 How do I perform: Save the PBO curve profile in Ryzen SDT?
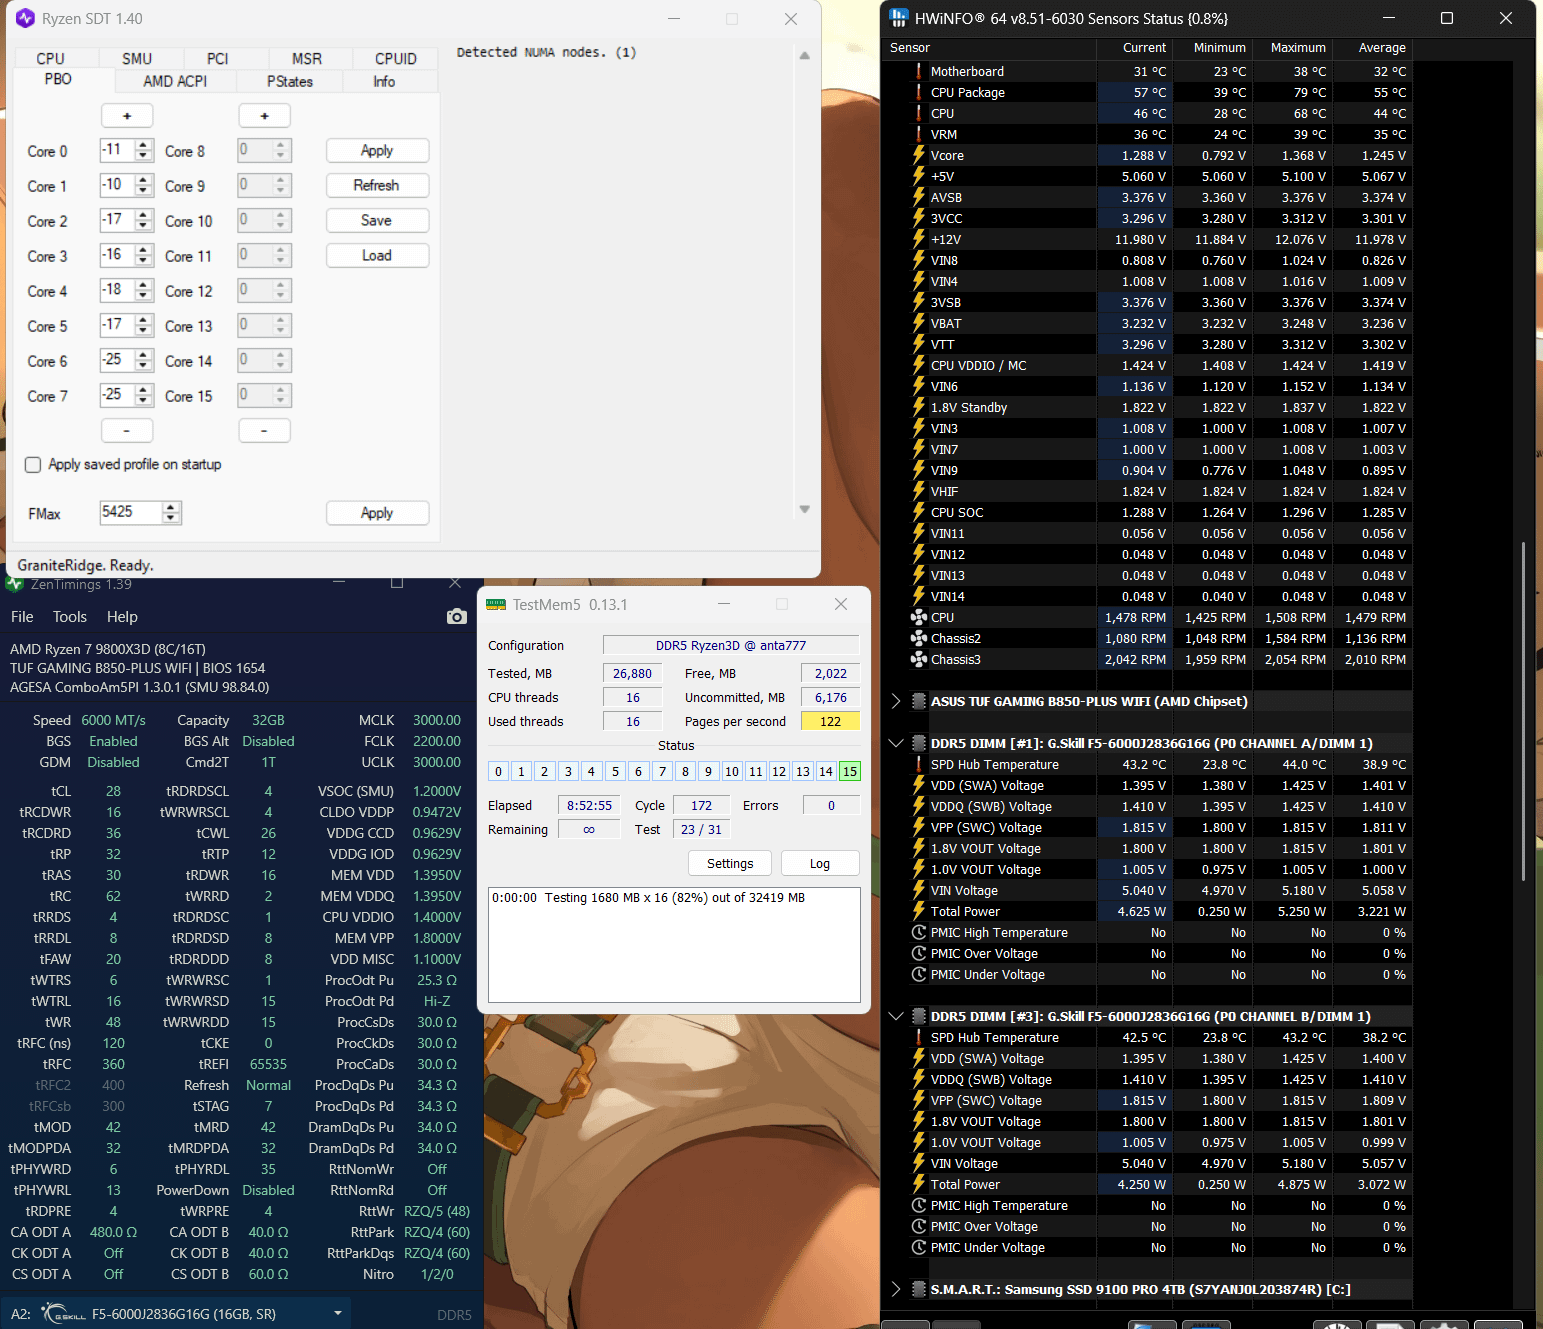coord(377,221)
